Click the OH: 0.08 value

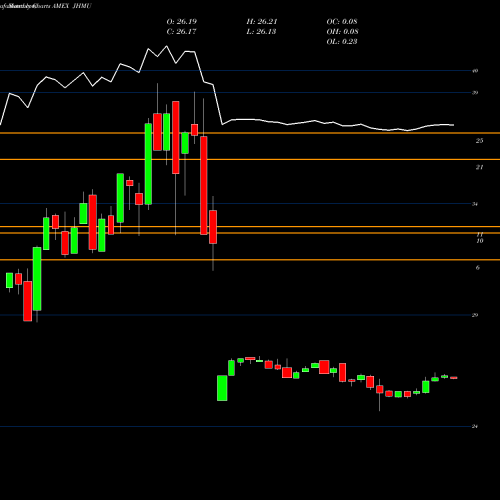pos(342,32)
